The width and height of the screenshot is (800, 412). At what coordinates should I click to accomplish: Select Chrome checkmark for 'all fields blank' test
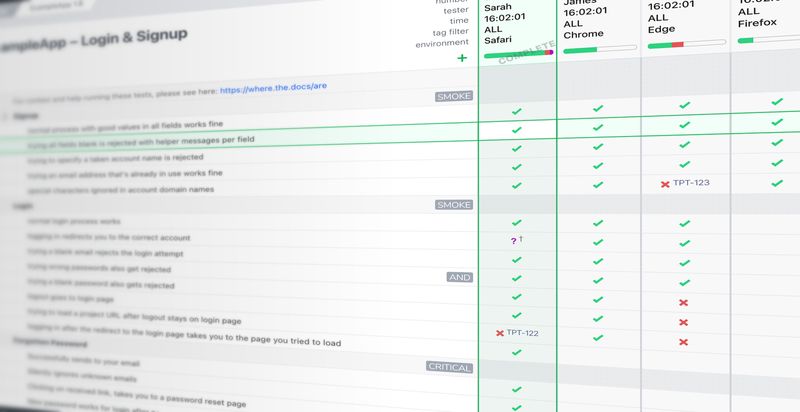598,127
